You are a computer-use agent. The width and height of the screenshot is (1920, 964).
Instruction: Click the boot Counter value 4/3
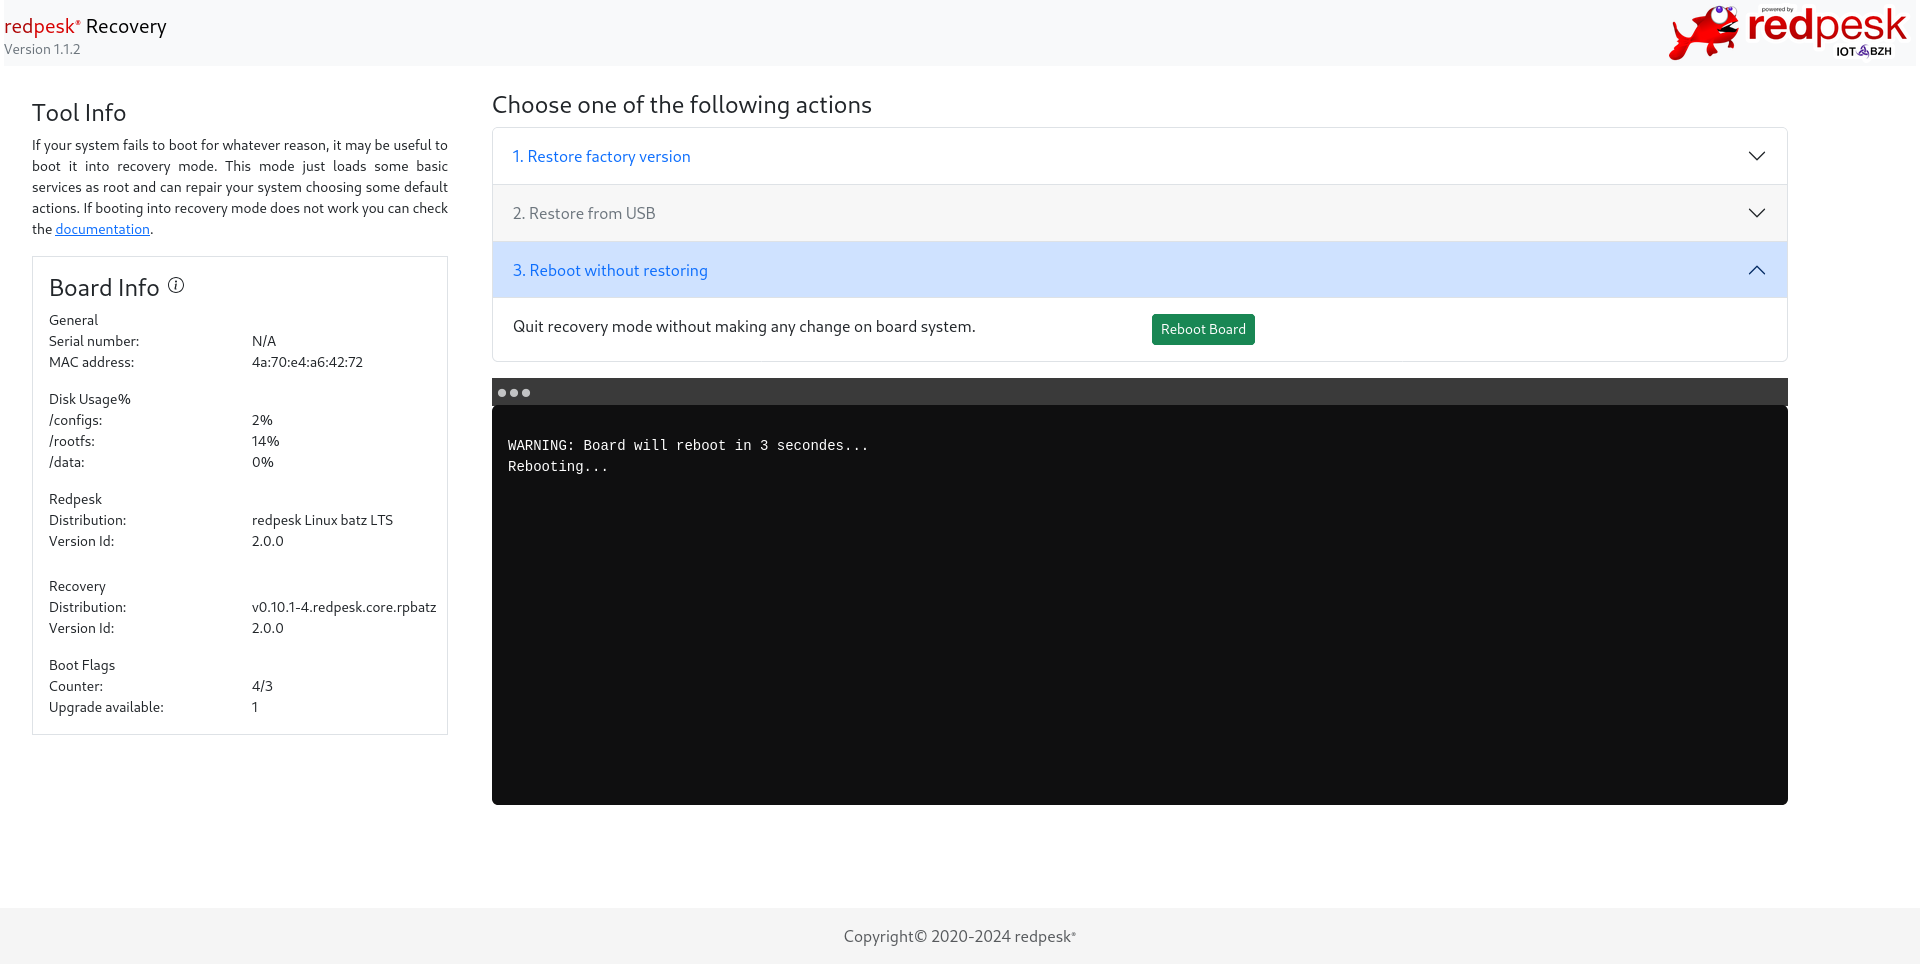[x=262, y=686]
